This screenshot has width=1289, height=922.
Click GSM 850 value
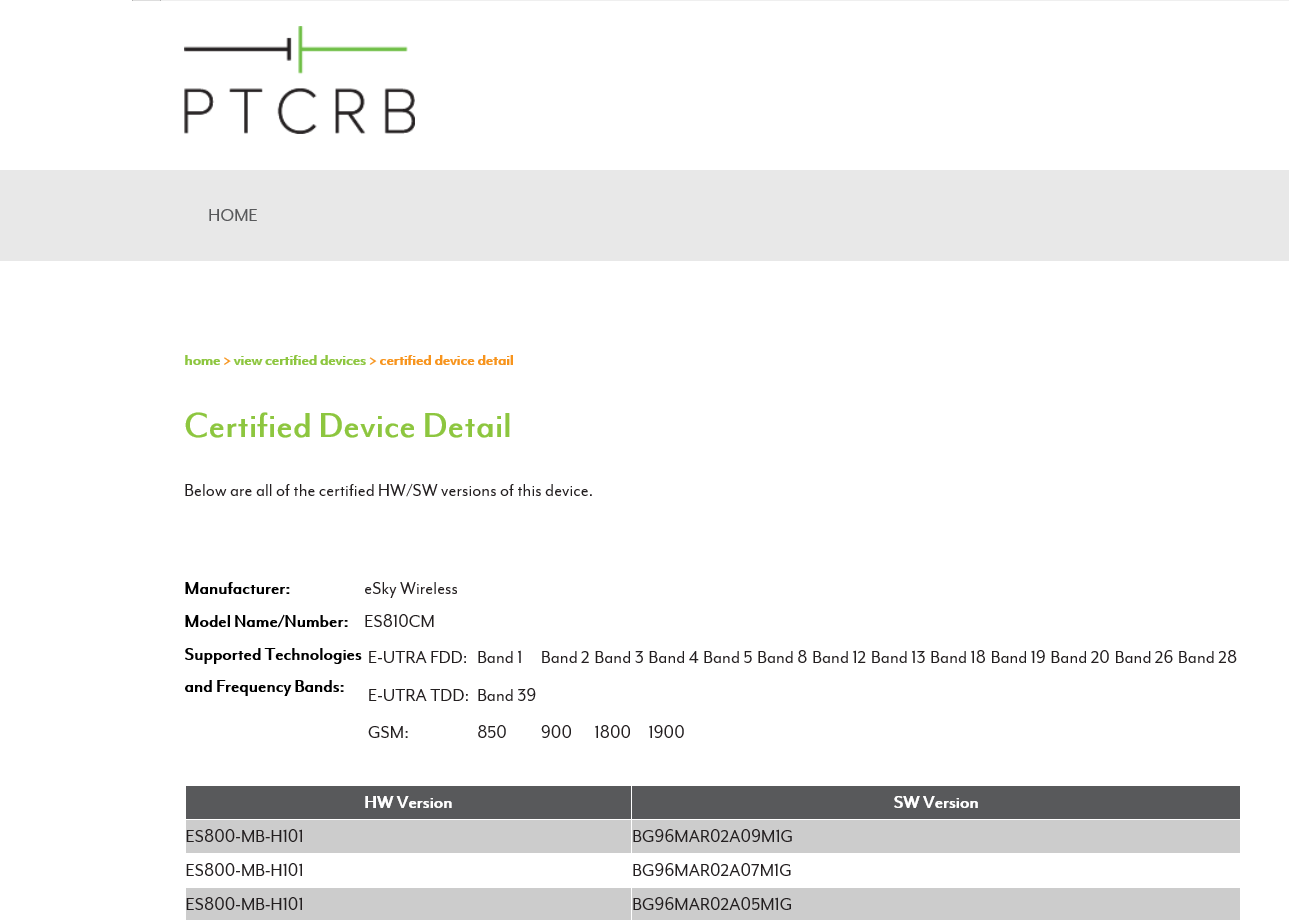tap(492, 733)
